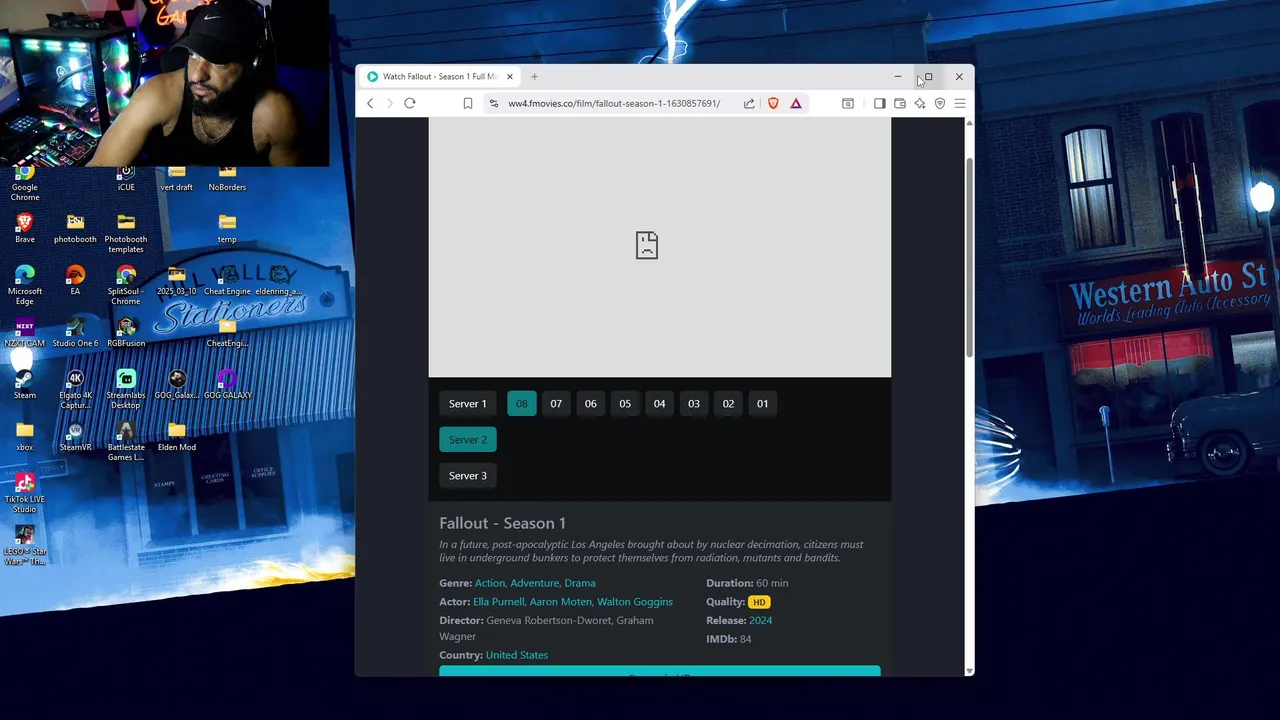The height and width of the screenshot is (720, 1280).
Task: Open Leo AI sparkle icon
Action: pos(920,103)
